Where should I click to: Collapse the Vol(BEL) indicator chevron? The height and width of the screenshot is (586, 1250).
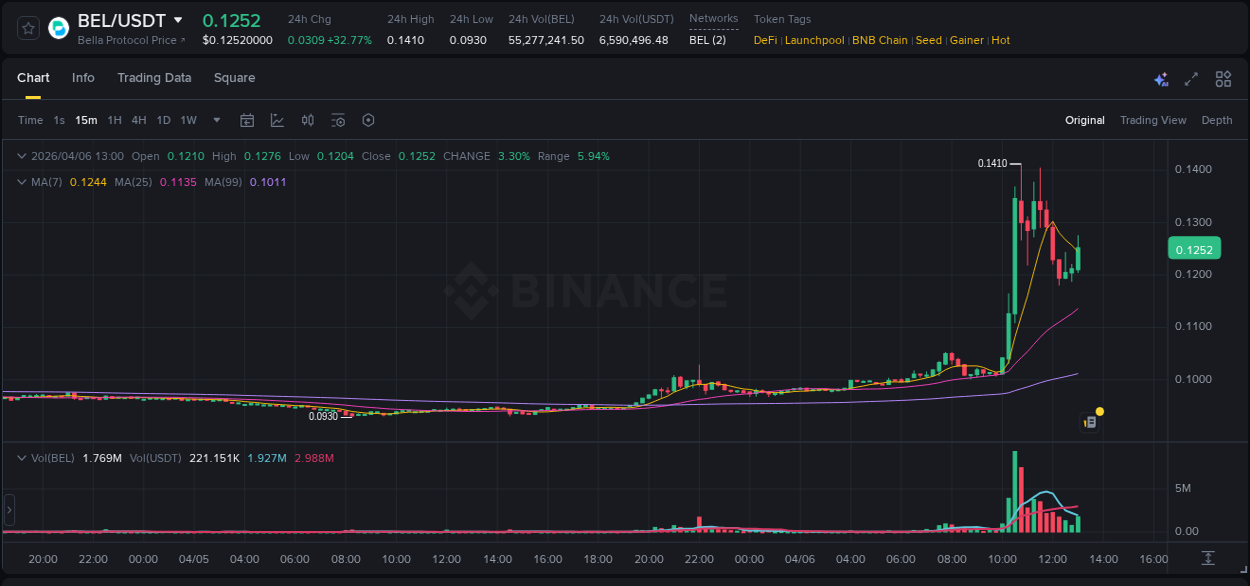22,458
